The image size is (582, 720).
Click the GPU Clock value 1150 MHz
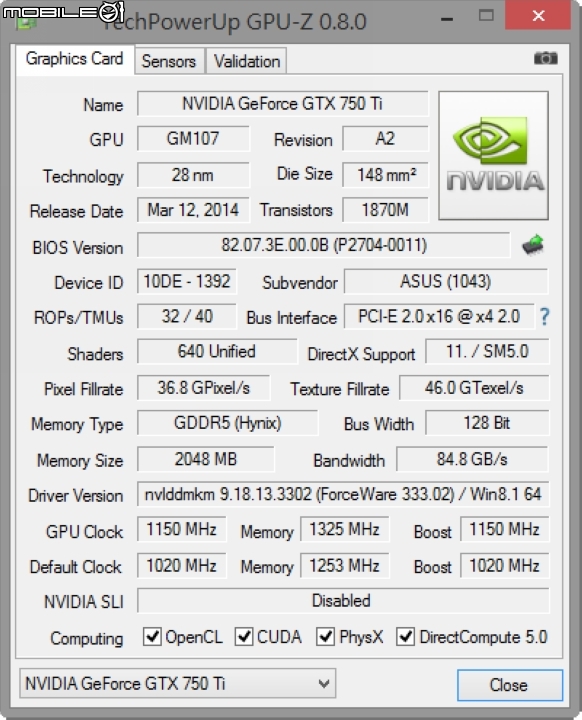pyautogui.click(x=181, y=529)
